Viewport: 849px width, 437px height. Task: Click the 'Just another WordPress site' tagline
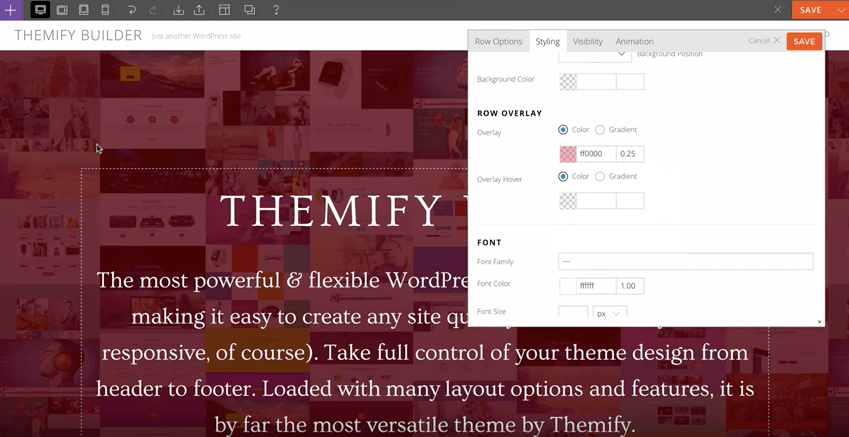(x=196, y=36)
